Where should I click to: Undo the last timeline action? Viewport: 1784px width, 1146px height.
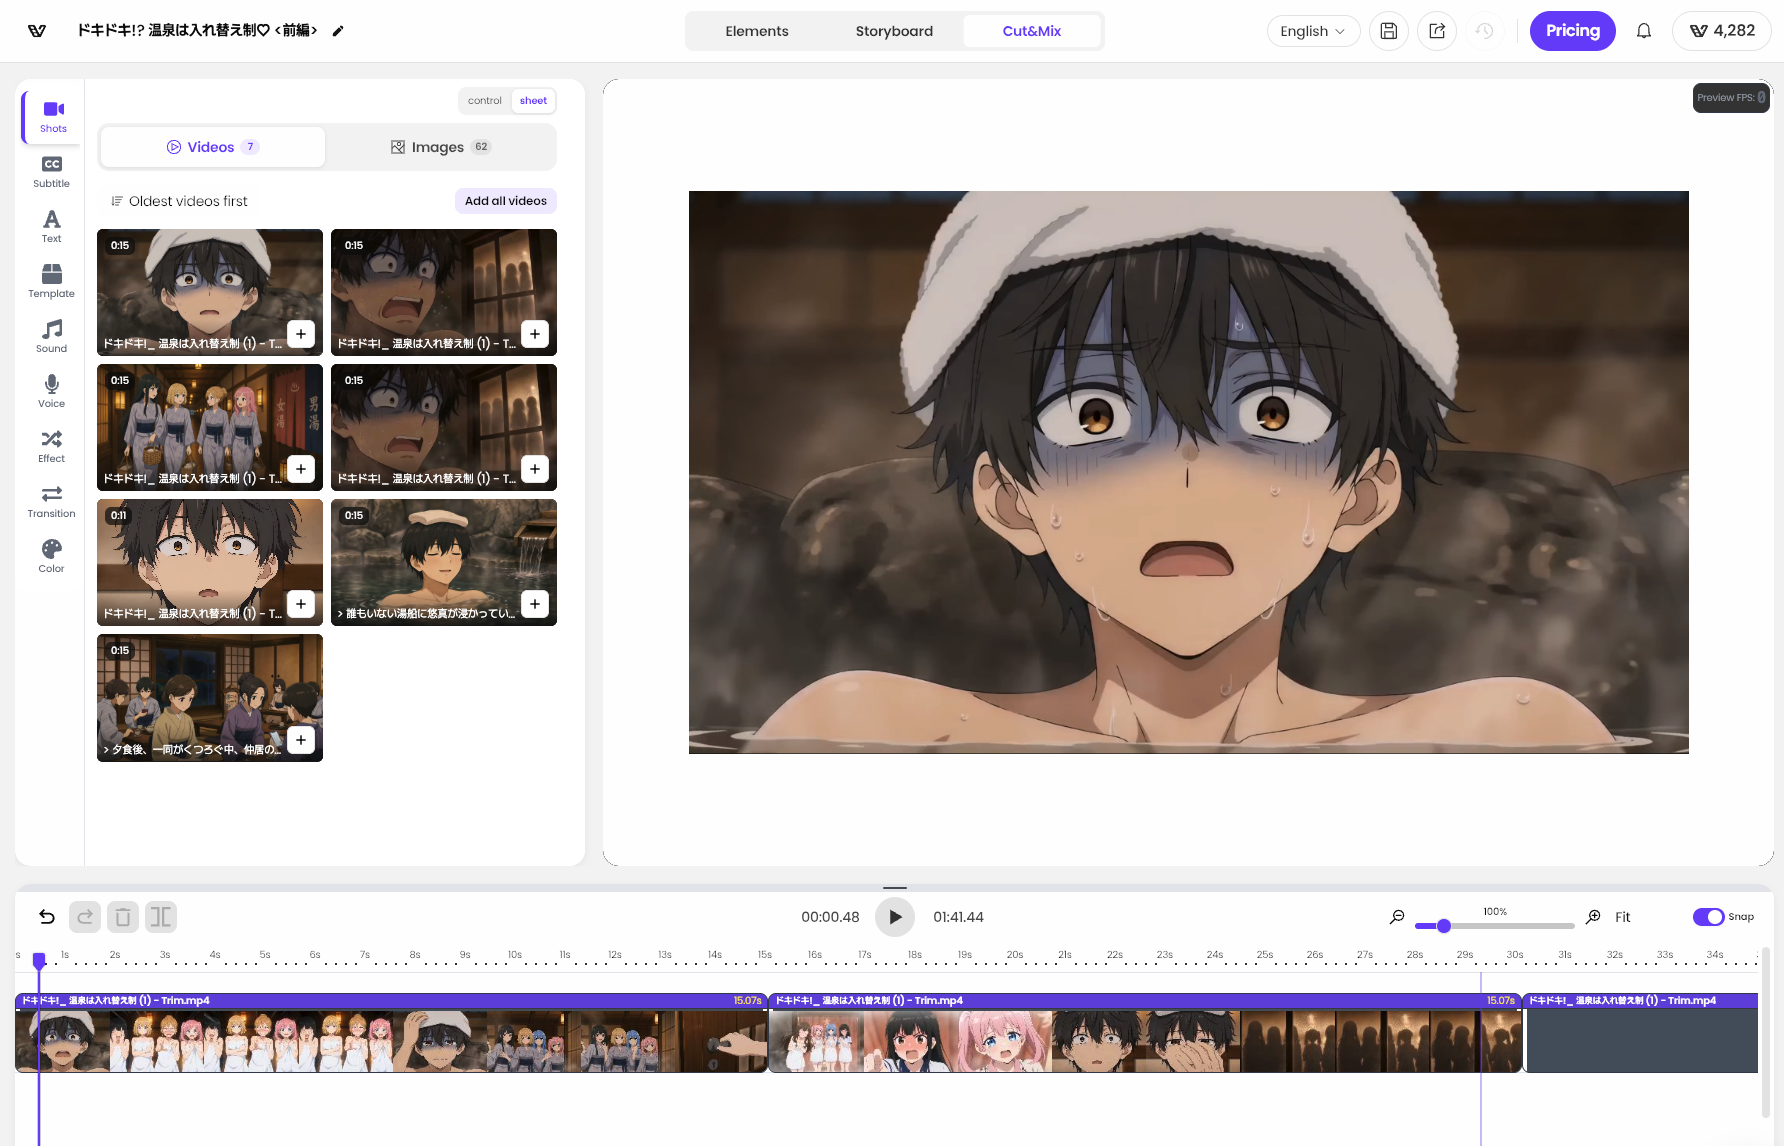(x=47, y=917)
